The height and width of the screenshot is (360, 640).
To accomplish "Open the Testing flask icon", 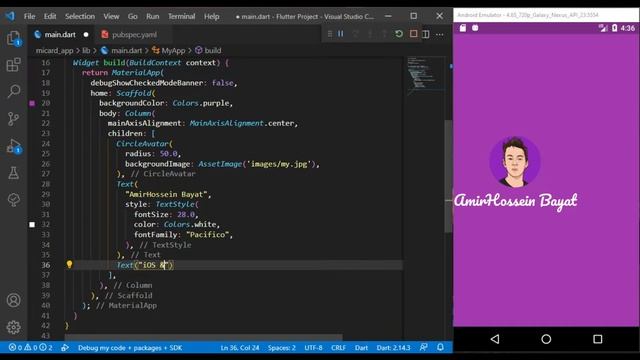I will [13, 173].
